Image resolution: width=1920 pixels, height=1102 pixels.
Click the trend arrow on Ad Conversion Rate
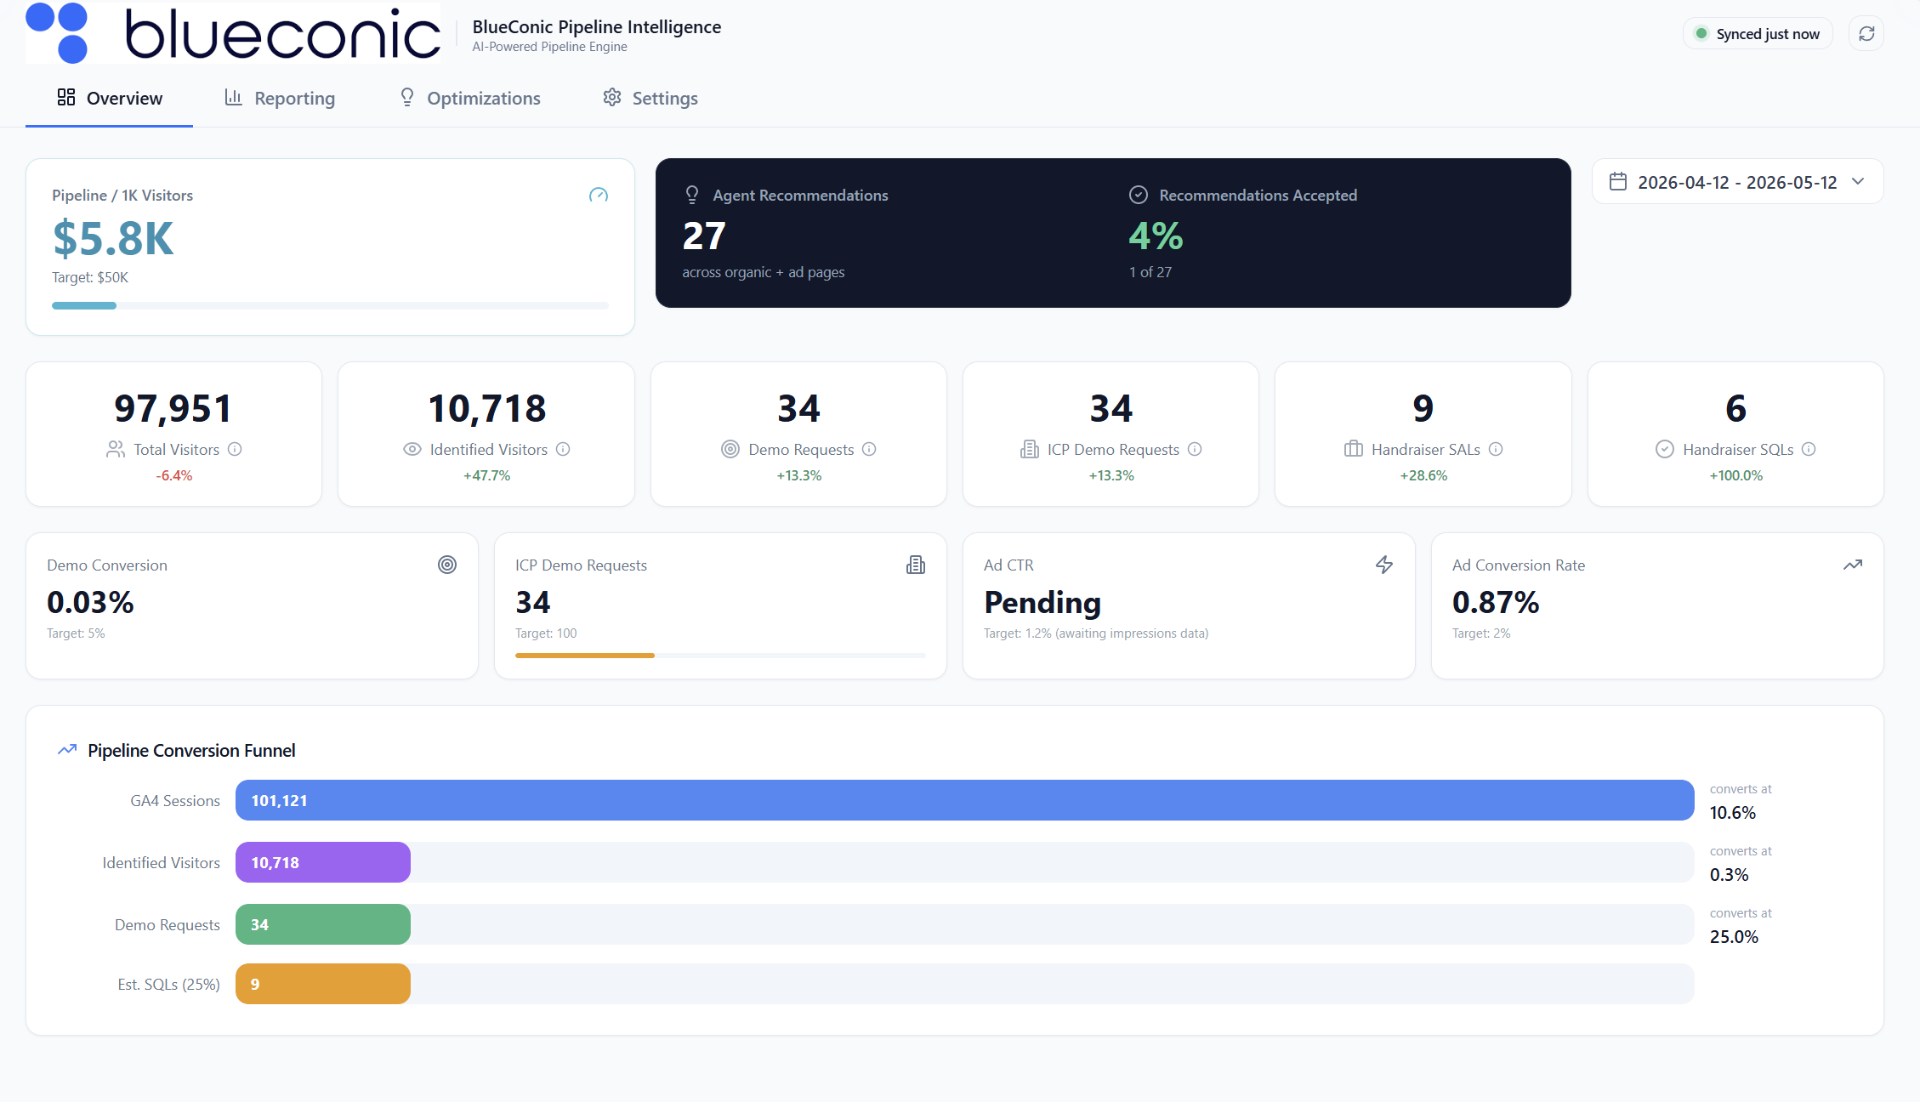1852,565
